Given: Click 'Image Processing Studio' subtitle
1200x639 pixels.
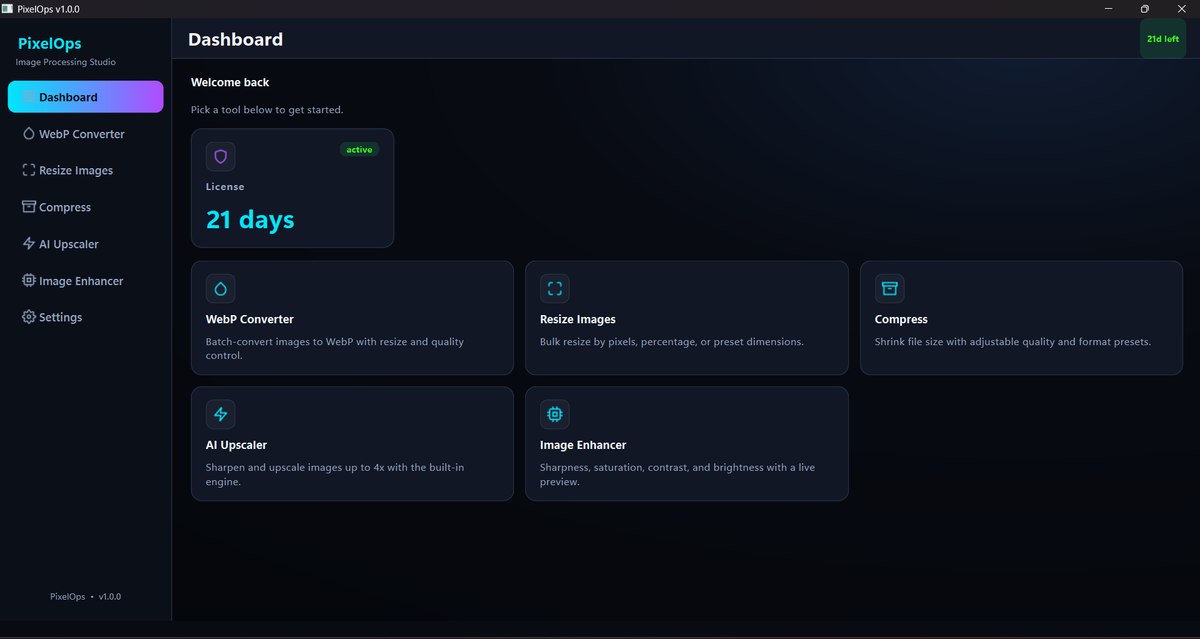Looking at the screenshot, I should 66,62.
